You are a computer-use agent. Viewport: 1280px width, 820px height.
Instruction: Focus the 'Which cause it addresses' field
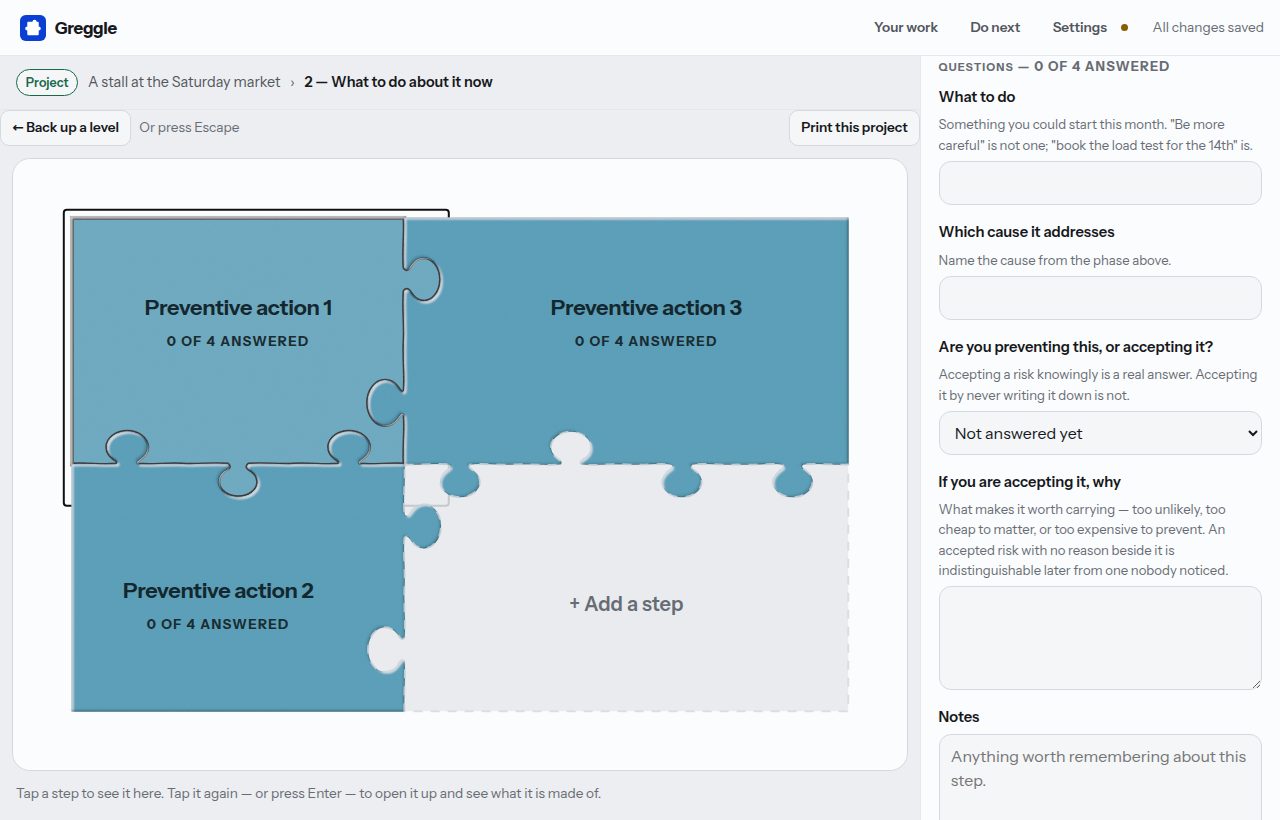pyautogui.click(x=1100, y=298)
